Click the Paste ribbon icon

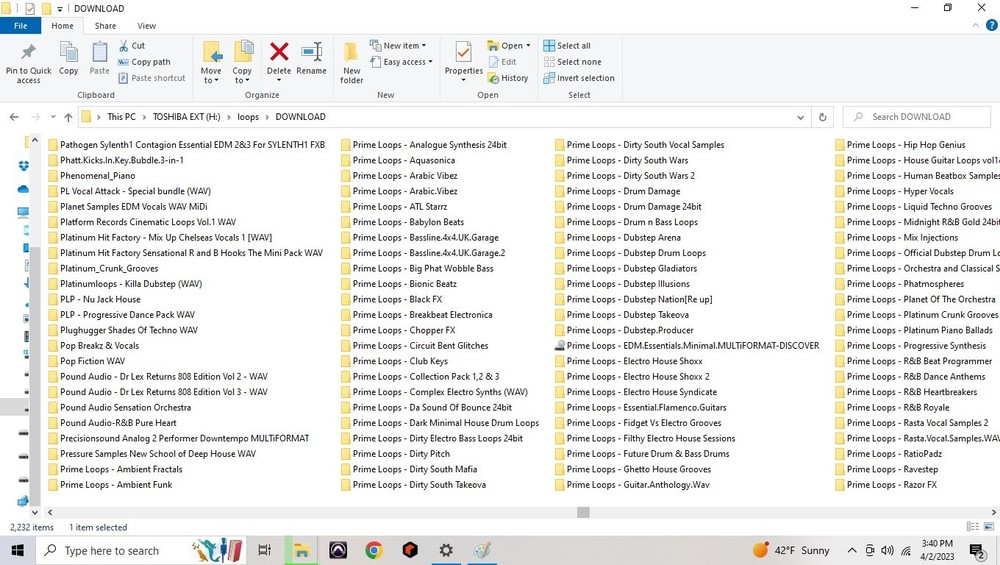(99, 58)
